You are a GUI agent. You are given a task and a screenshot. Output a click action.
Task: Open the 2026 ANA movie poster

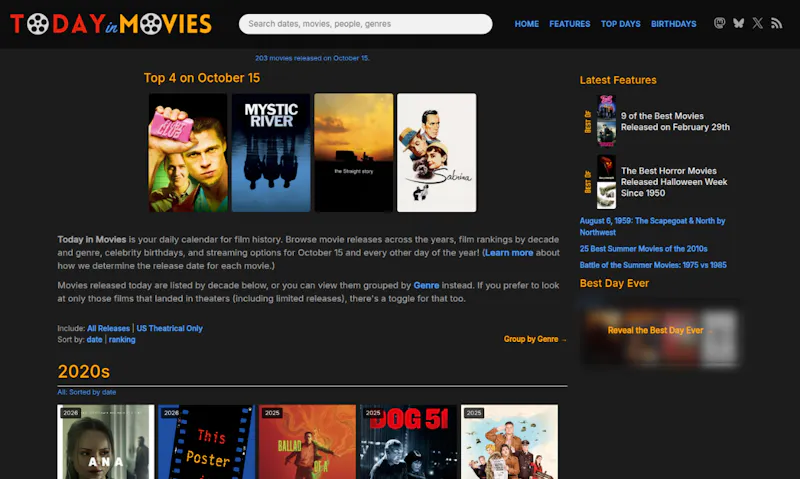pos(106,442)
